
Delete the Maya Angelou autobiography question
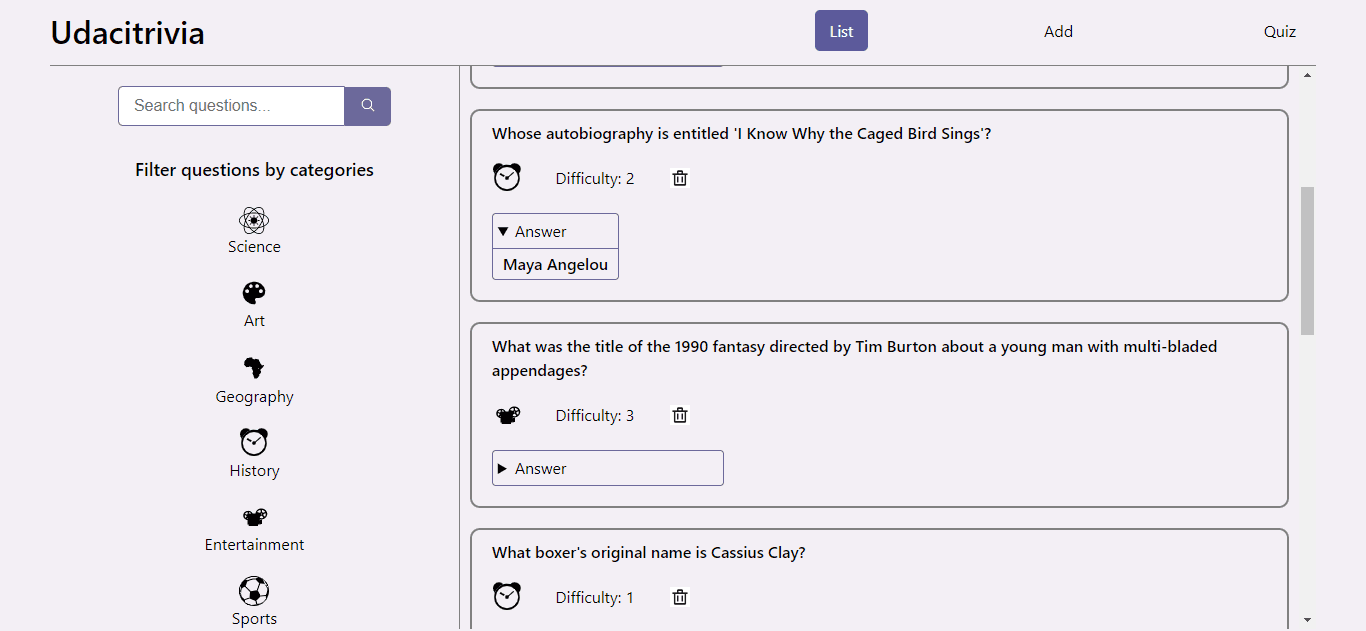point(680,179)
